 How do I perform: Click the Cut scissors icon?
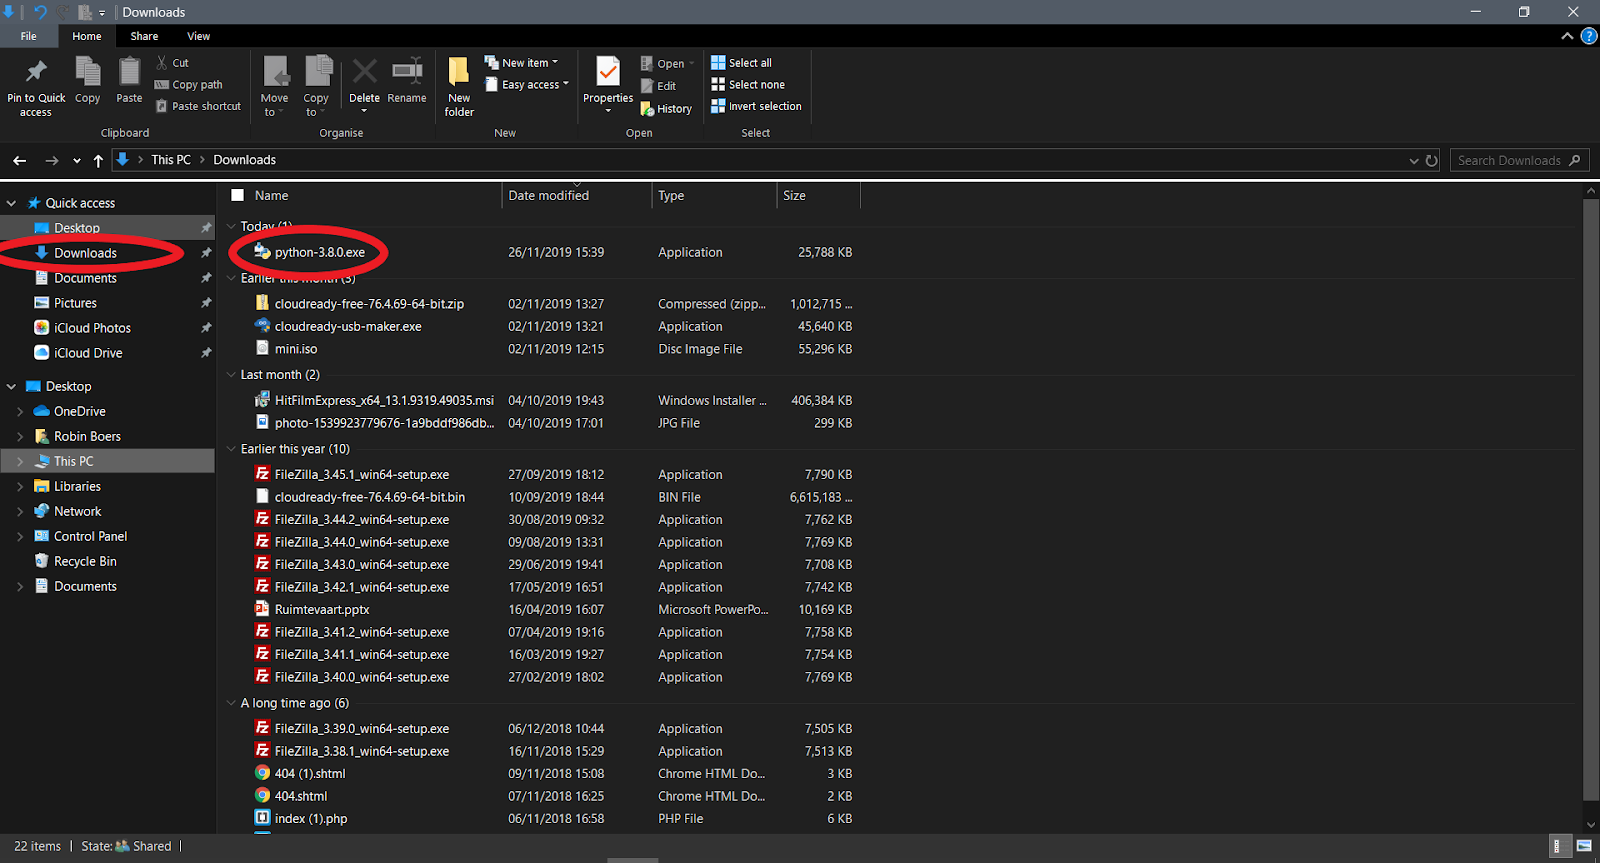click(162, 62)
